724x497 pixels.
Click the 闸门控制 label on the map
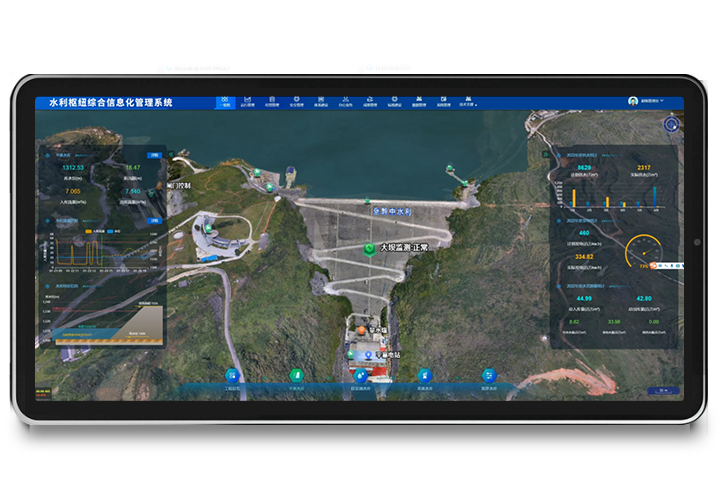pyautogui.click(x=179, y=185)
